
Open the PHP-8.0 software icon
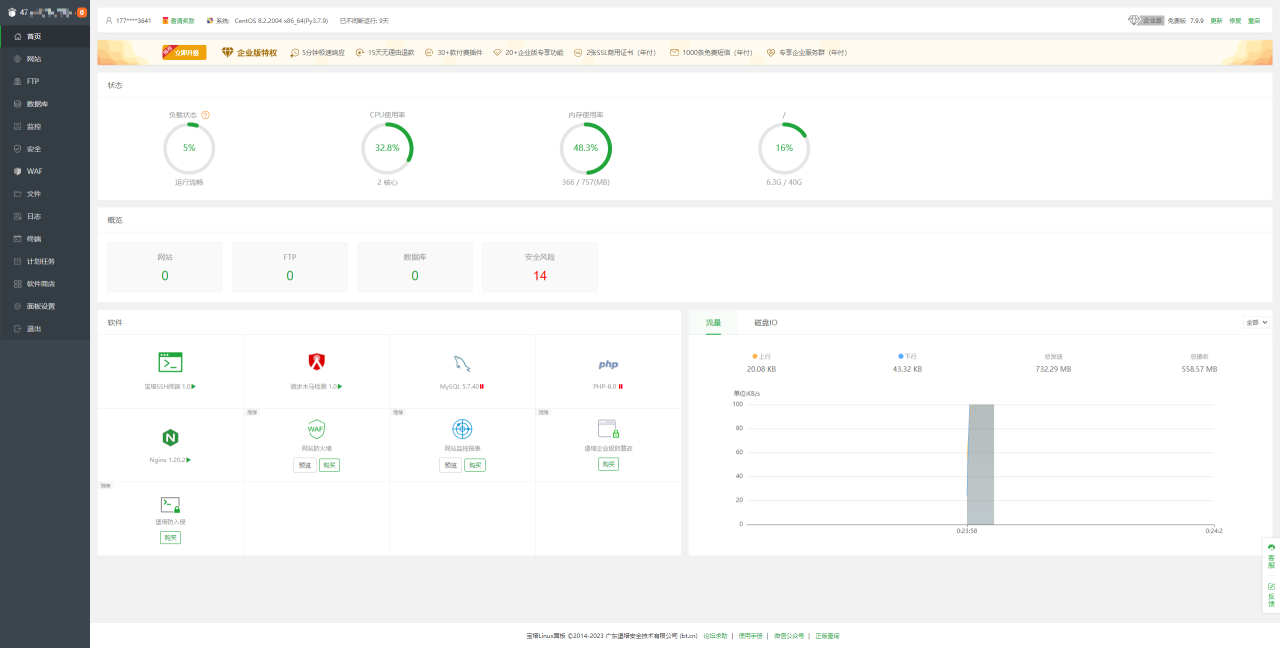(608, 364)
